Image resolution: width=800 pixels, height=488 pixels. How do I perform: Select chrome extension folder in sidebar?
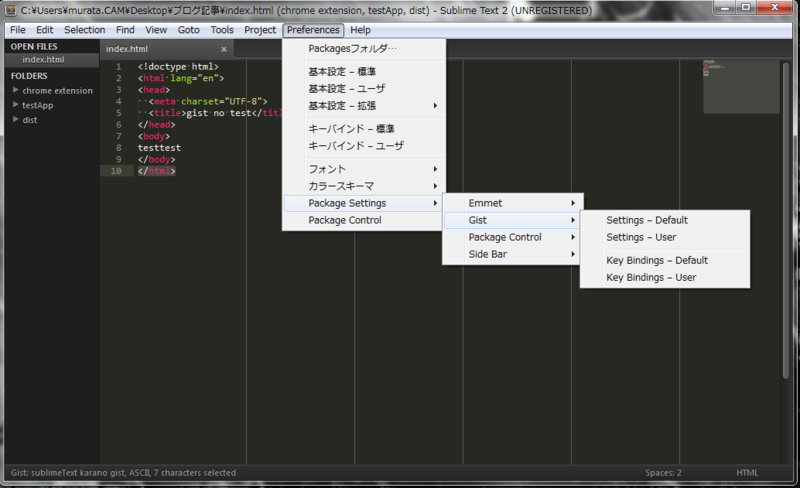[x=58, y=90]
